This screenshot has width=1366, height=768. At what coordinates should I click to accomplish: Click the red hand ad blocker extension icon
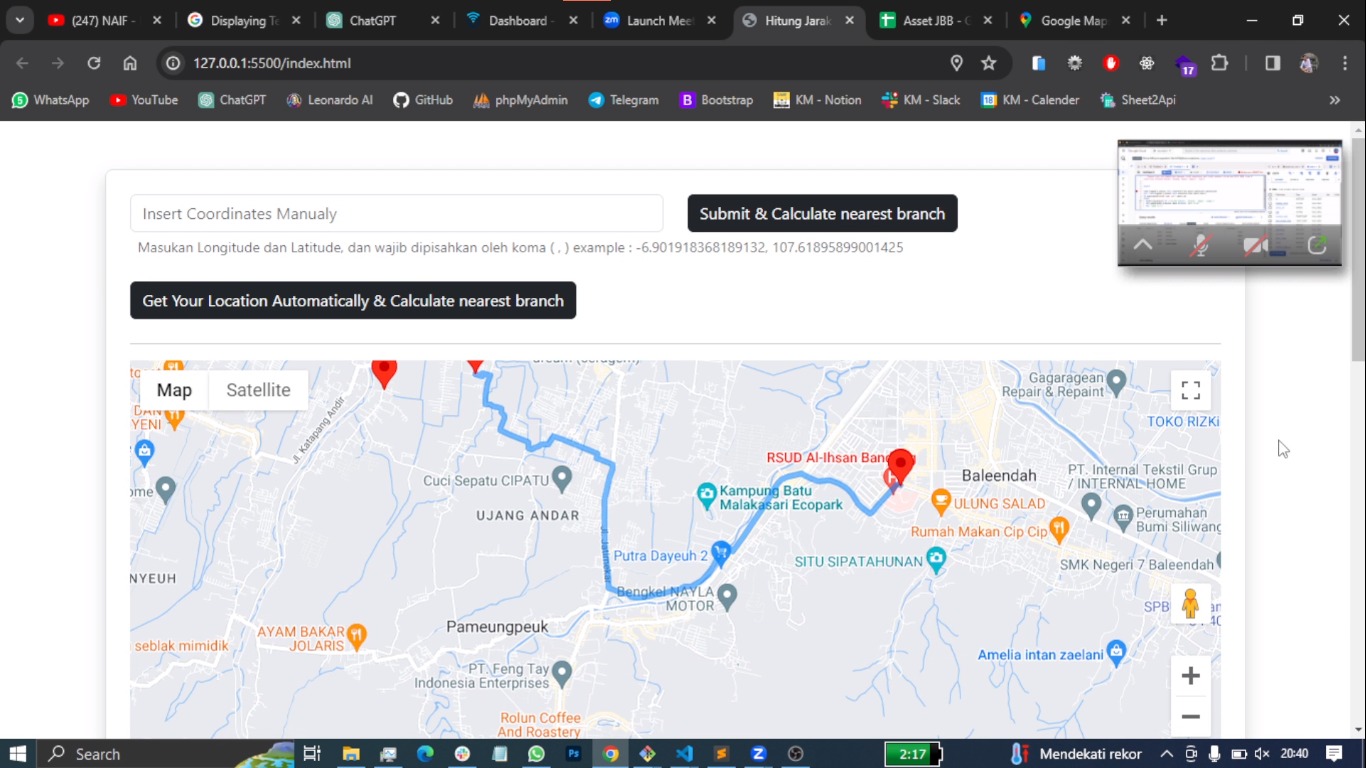point(1111,63)
